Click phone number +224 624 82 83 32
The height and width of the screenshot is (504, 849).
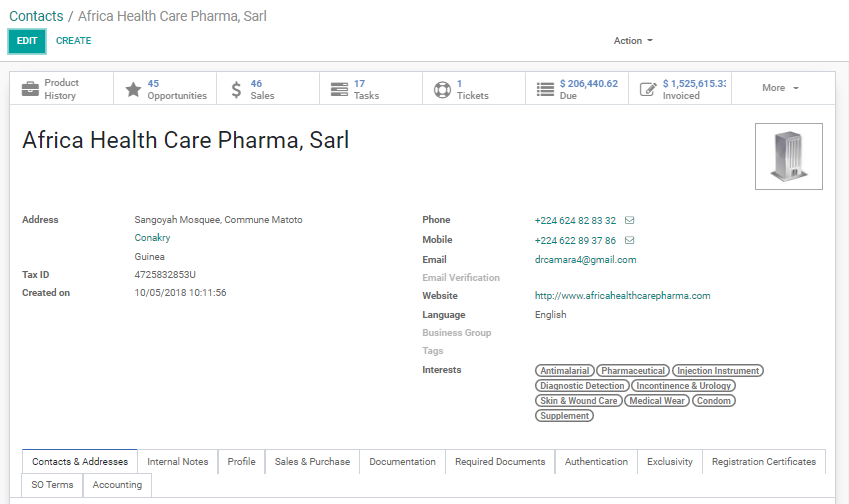575,220
